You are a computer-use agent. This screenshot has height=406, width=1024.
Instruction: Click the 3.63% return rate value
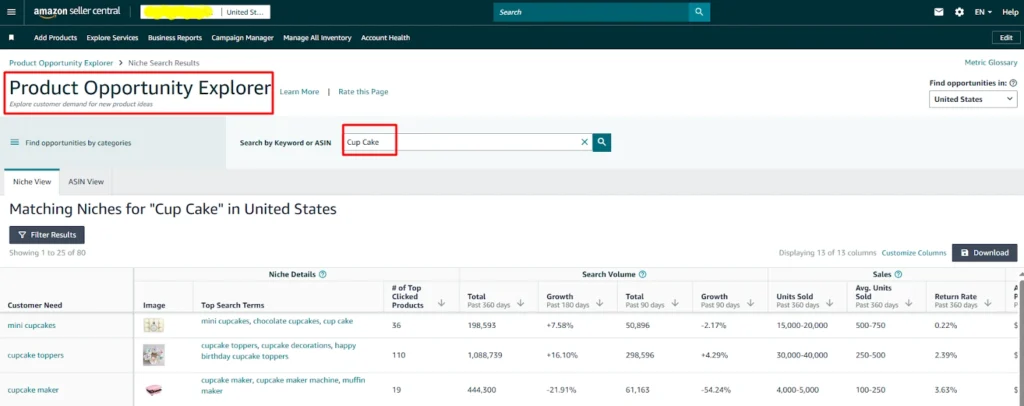pyautogui.click(x=945, y=390)
